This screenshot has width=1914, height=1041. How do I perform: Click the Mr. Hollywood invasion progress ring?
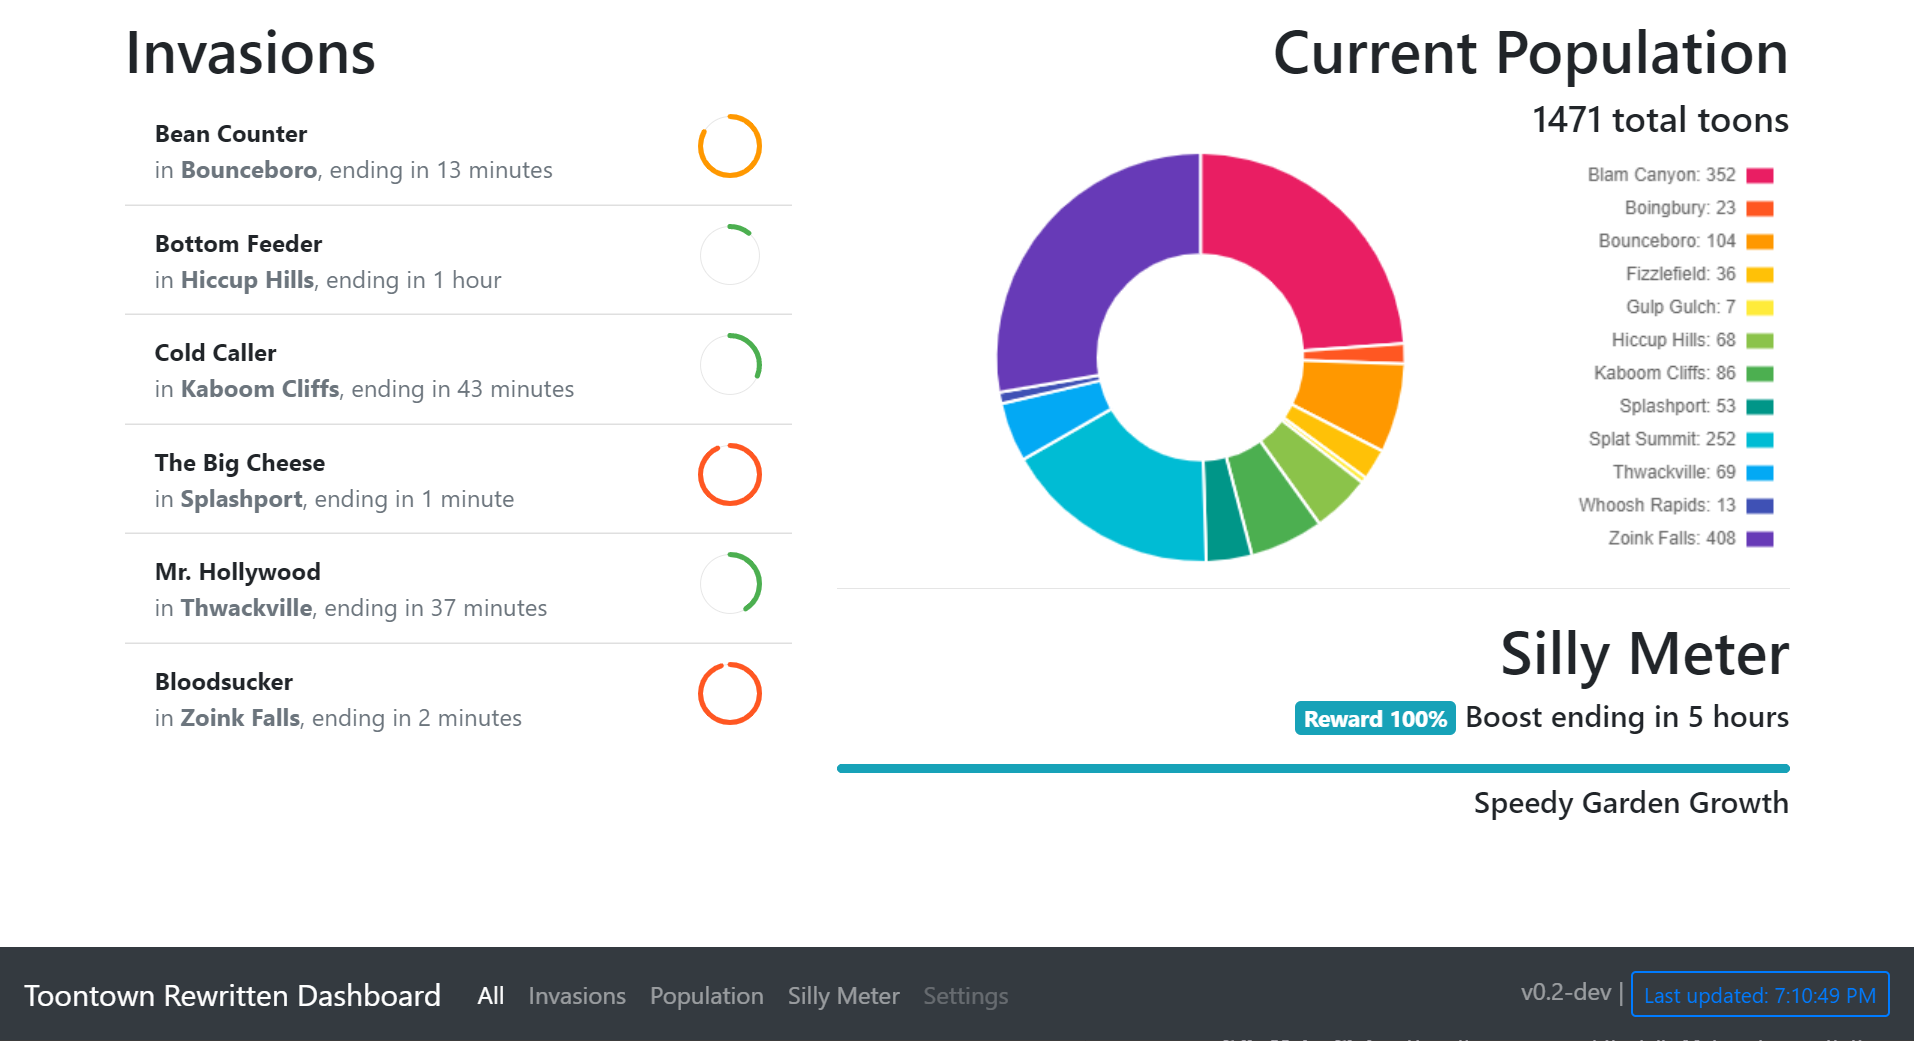(730, 584)
